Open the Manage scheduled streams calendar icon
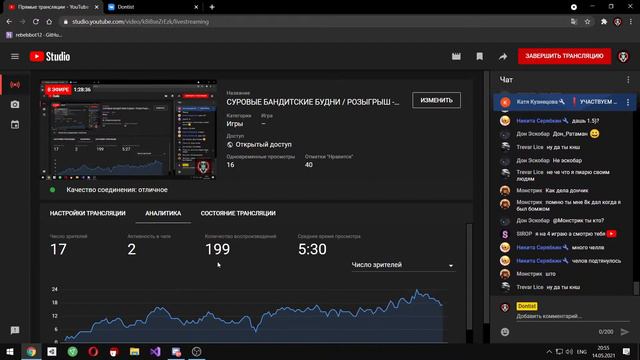This screenshot has height=360, width=640. pyautogui.click(x=15, y=124)
